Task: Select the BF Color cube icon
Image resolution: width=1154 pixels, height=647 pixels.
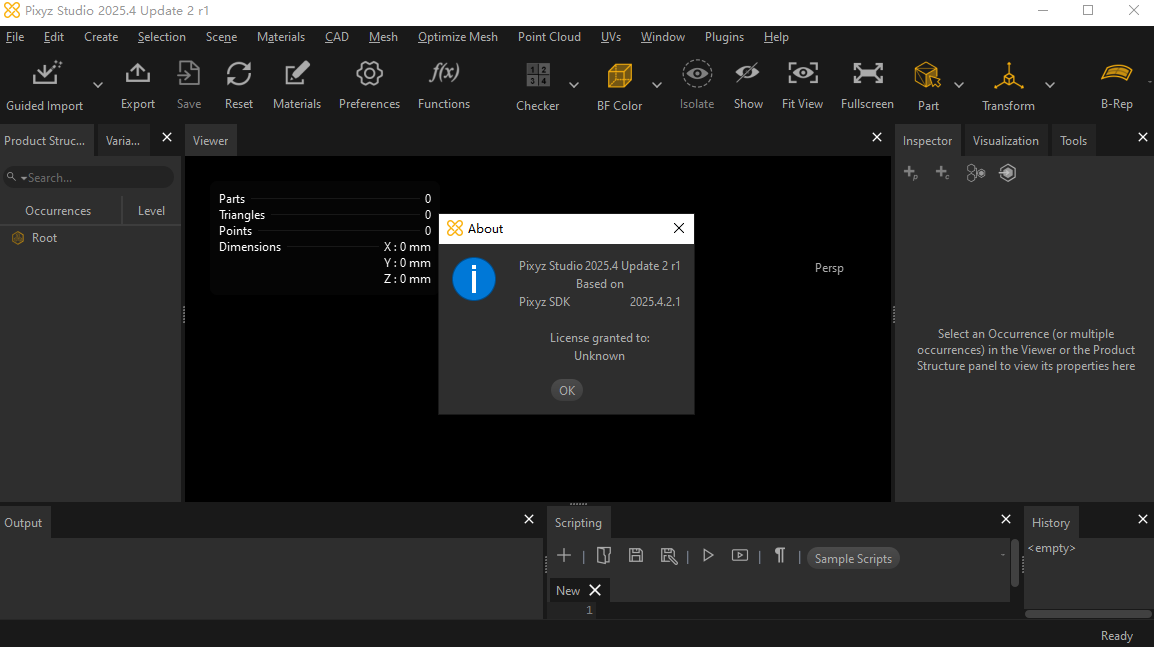Action: 620,75
